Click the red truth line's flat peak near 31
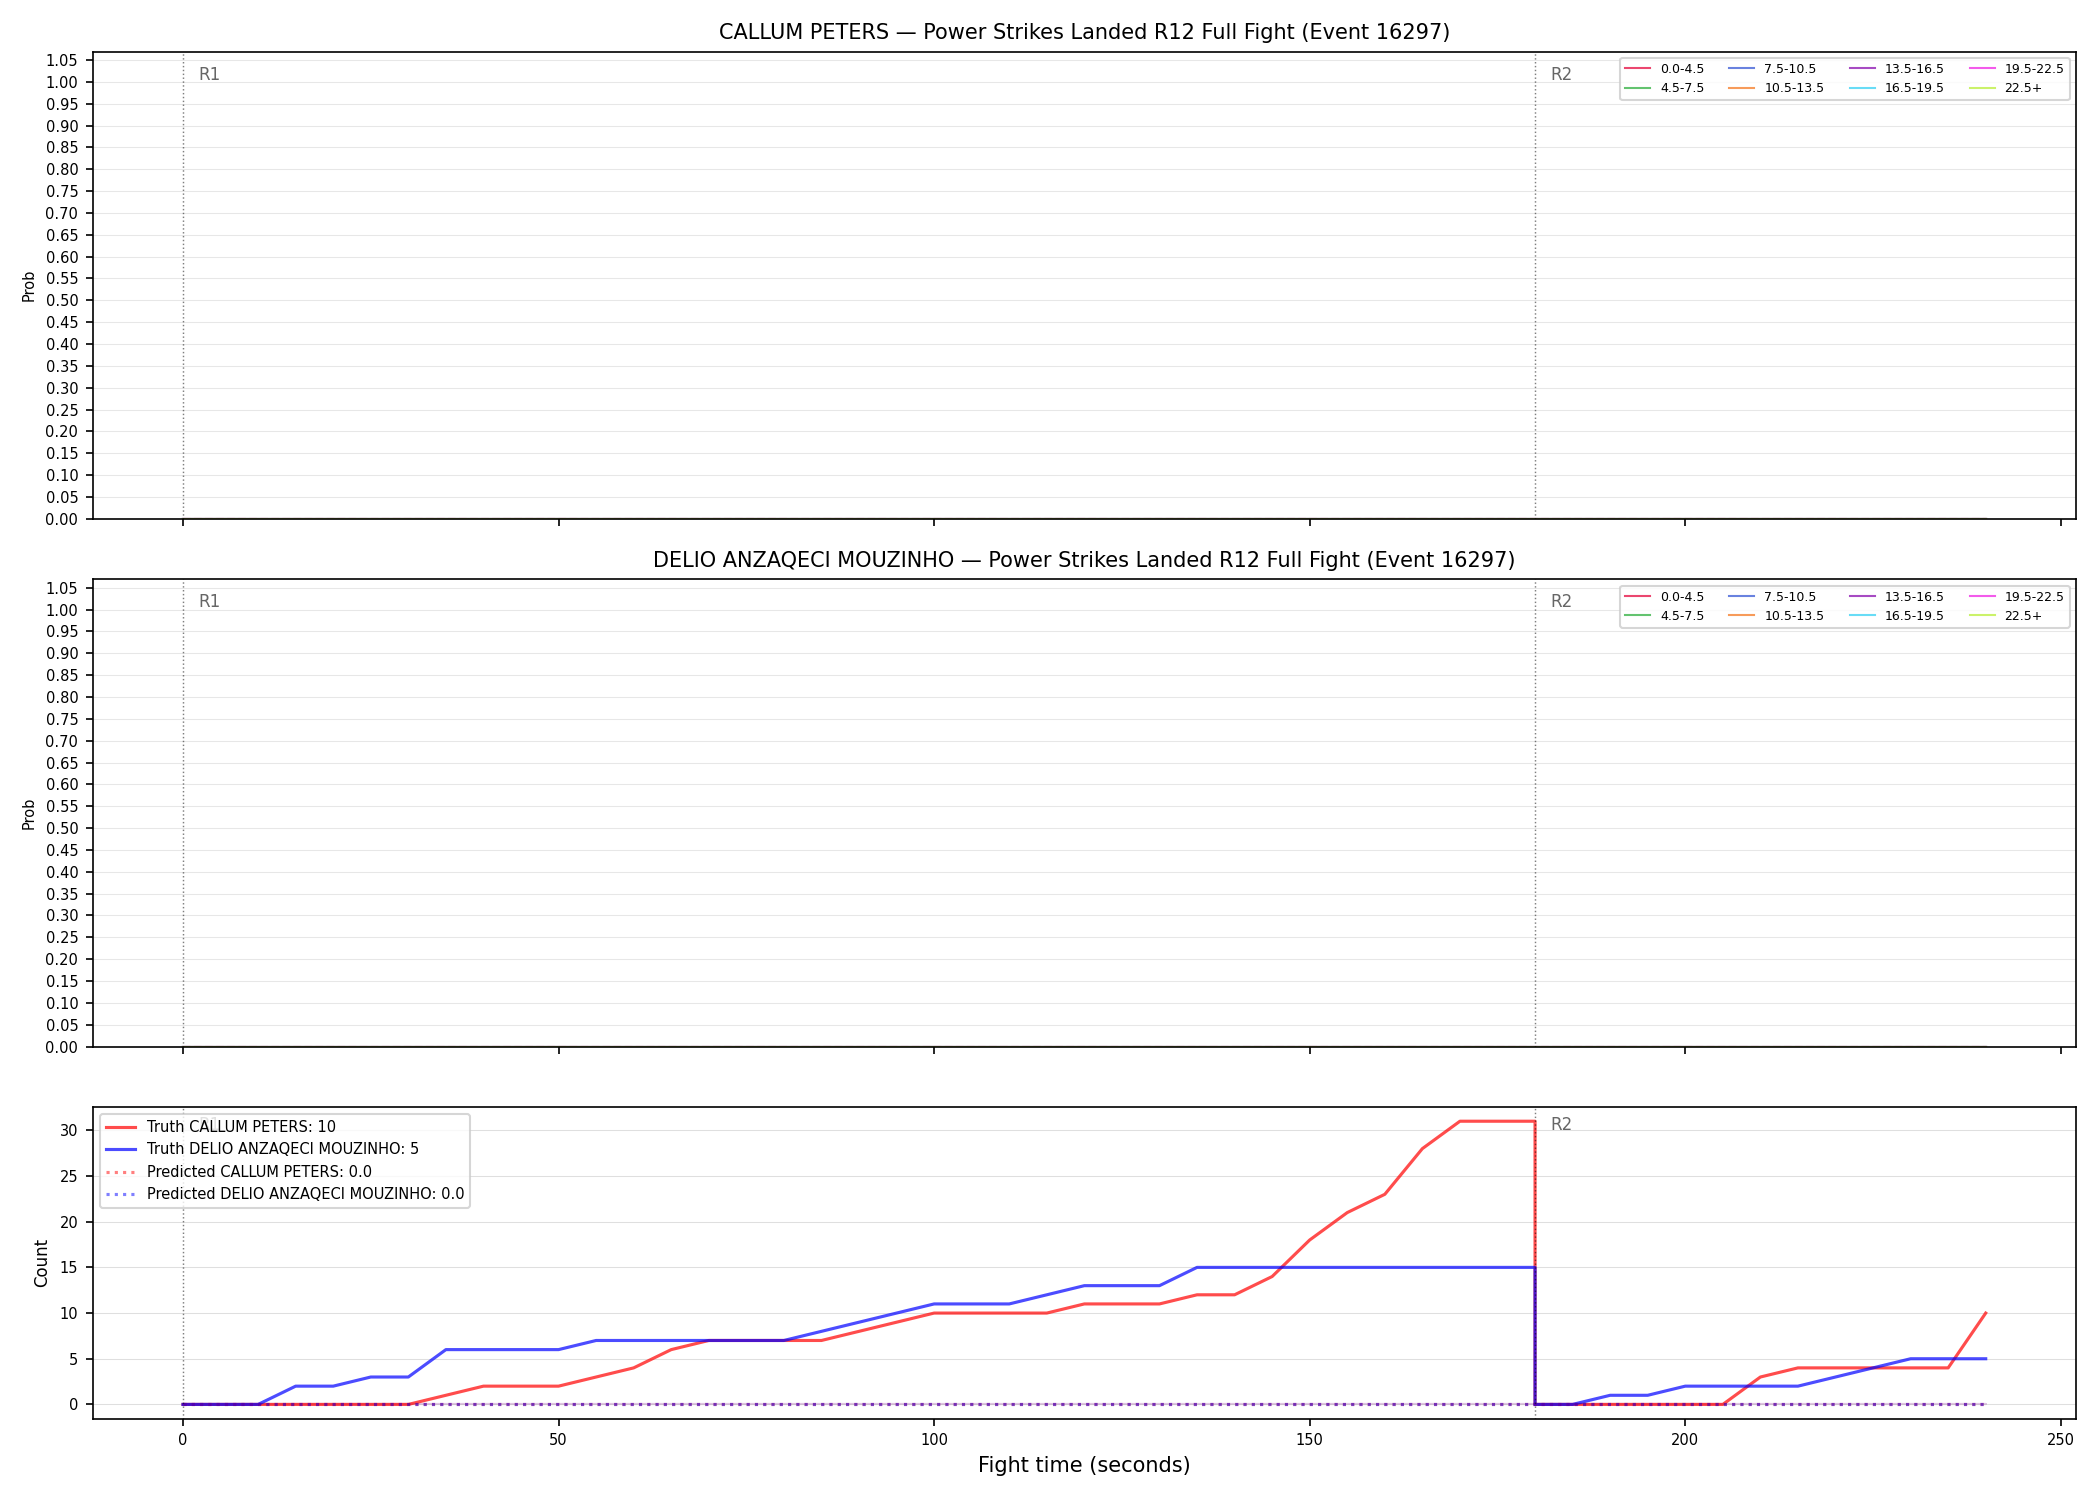 [x=1497, y=1121]
